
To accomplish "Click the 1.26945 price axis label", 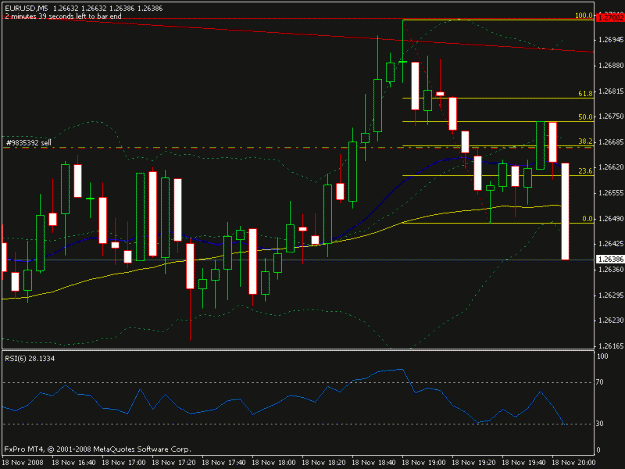I will [611, 40].
